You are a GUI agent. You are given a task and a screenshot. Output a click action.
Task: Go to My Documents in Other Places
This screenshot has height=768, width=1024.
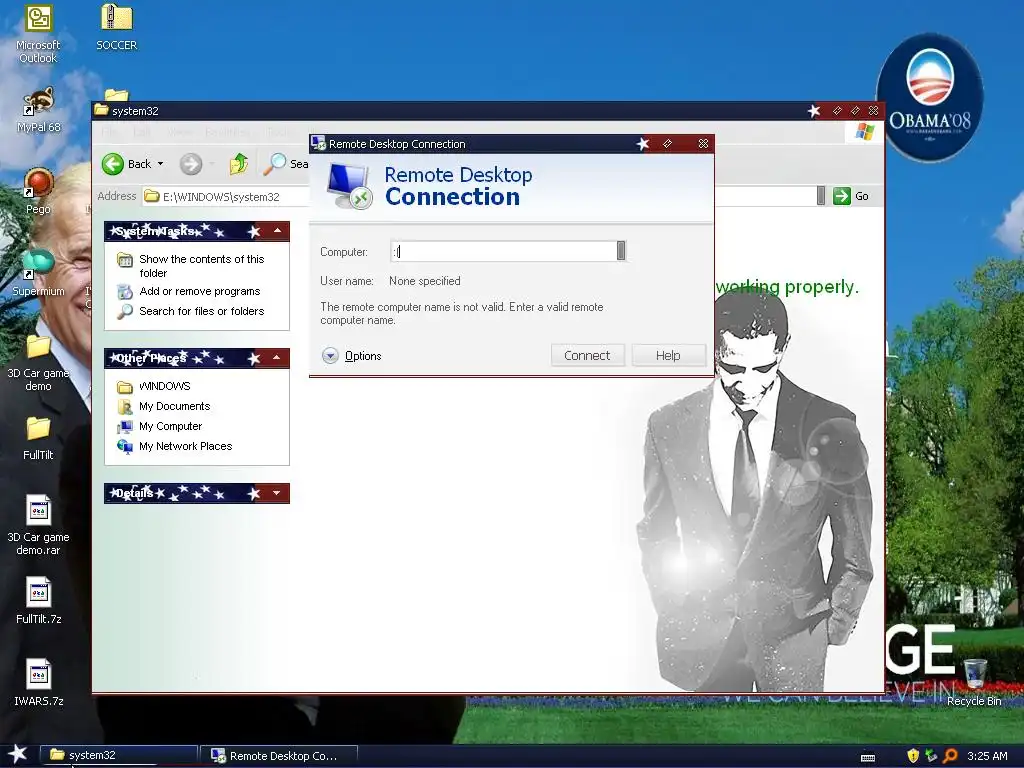pos(174,406)
